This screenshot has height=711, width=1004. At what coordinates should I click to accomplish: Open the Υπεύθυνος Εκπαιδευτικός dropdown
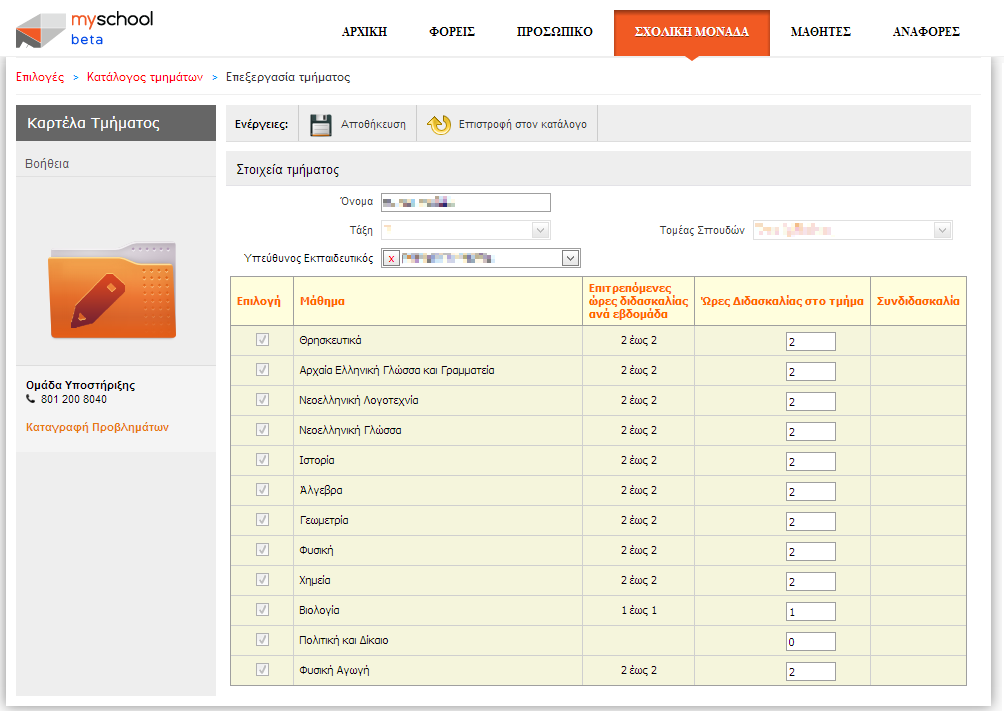coord(570,258)
